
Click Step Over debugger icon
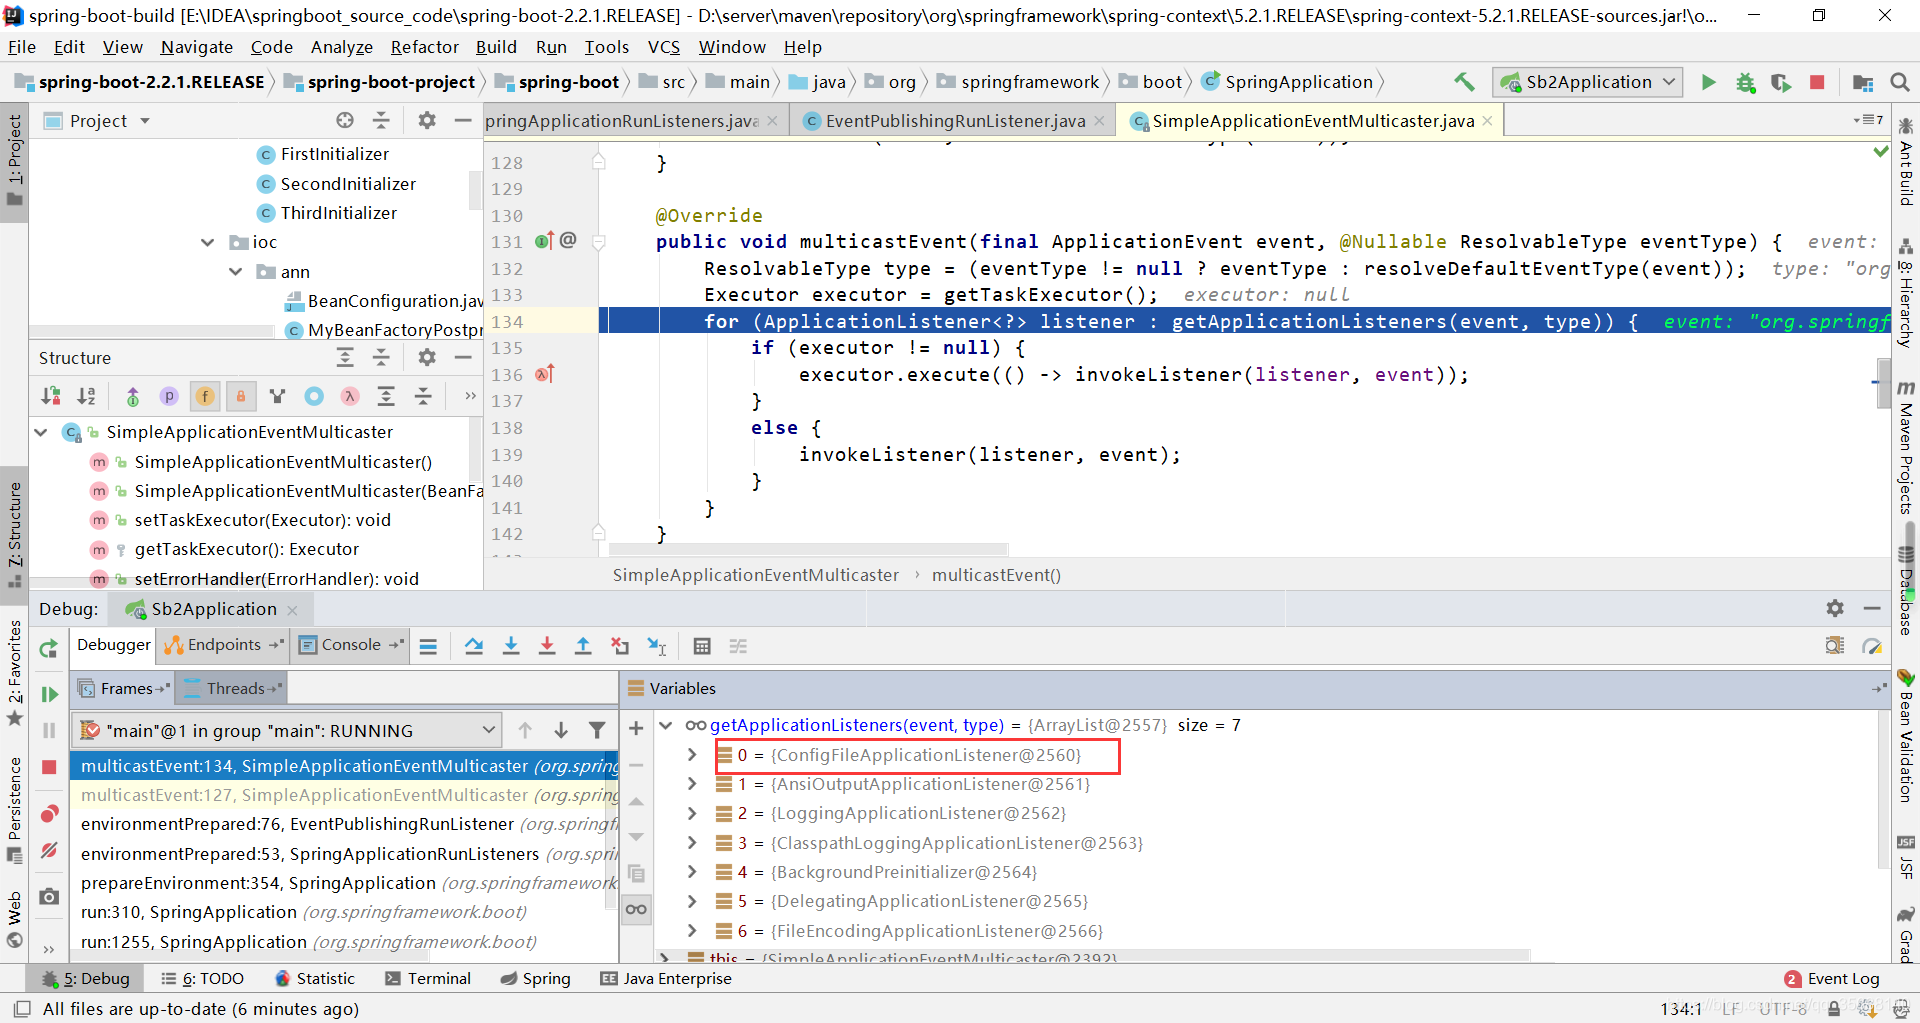[474, 646]
